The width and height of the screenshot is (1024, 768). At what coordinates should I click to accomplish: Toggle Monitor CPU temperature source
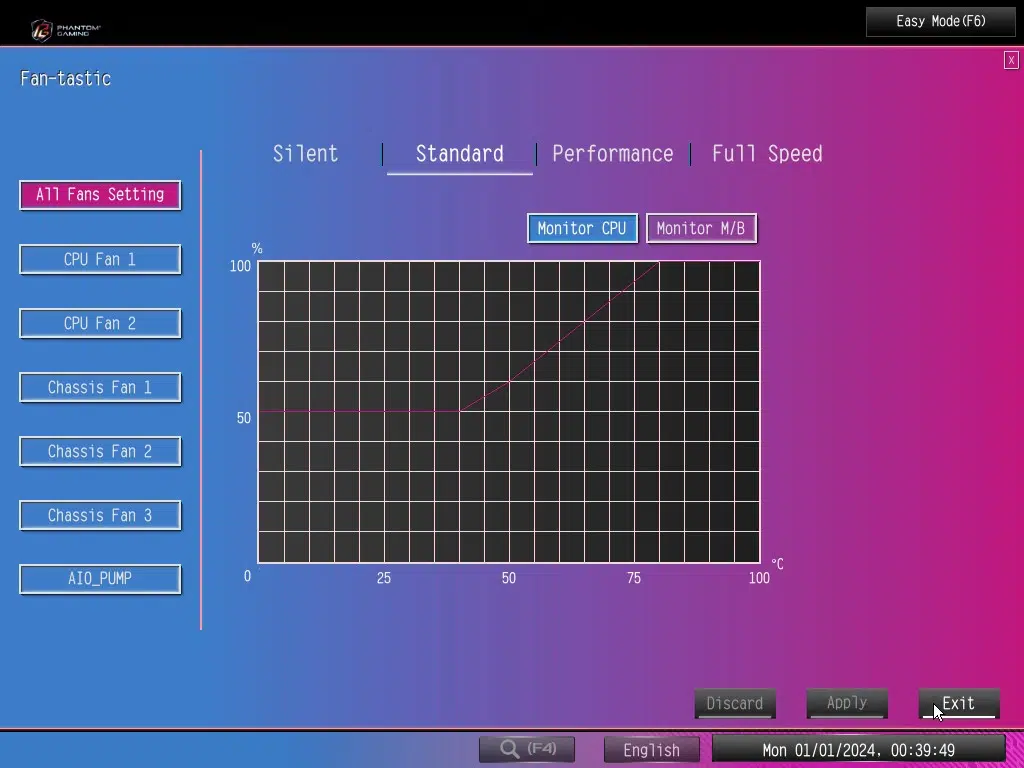(x=581, y=228)
